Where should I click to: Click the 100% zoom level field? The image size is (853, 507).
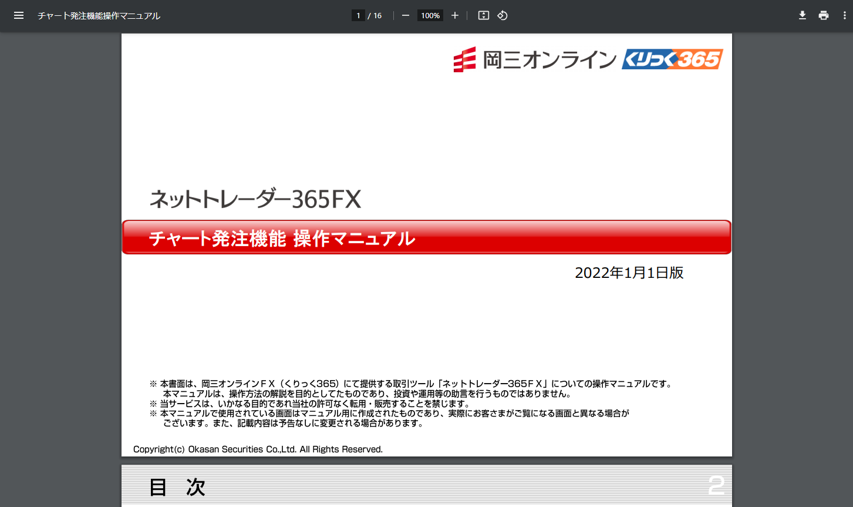[430, 16]
